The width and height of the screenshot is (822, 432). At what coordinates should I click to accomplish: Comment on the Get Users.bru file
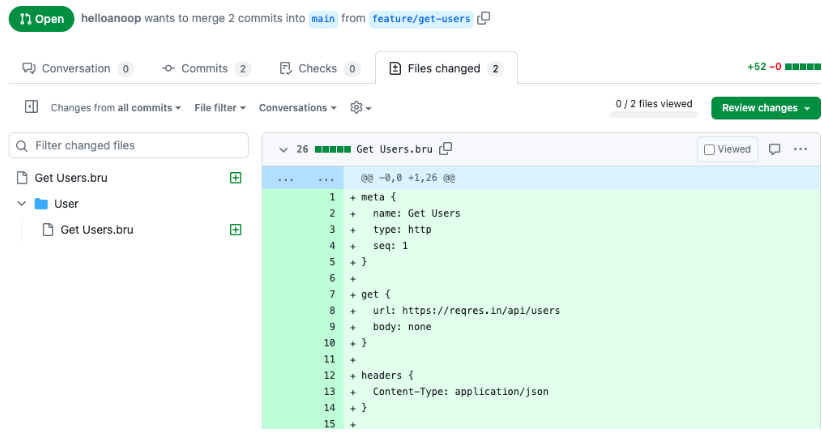click(774, 149)
